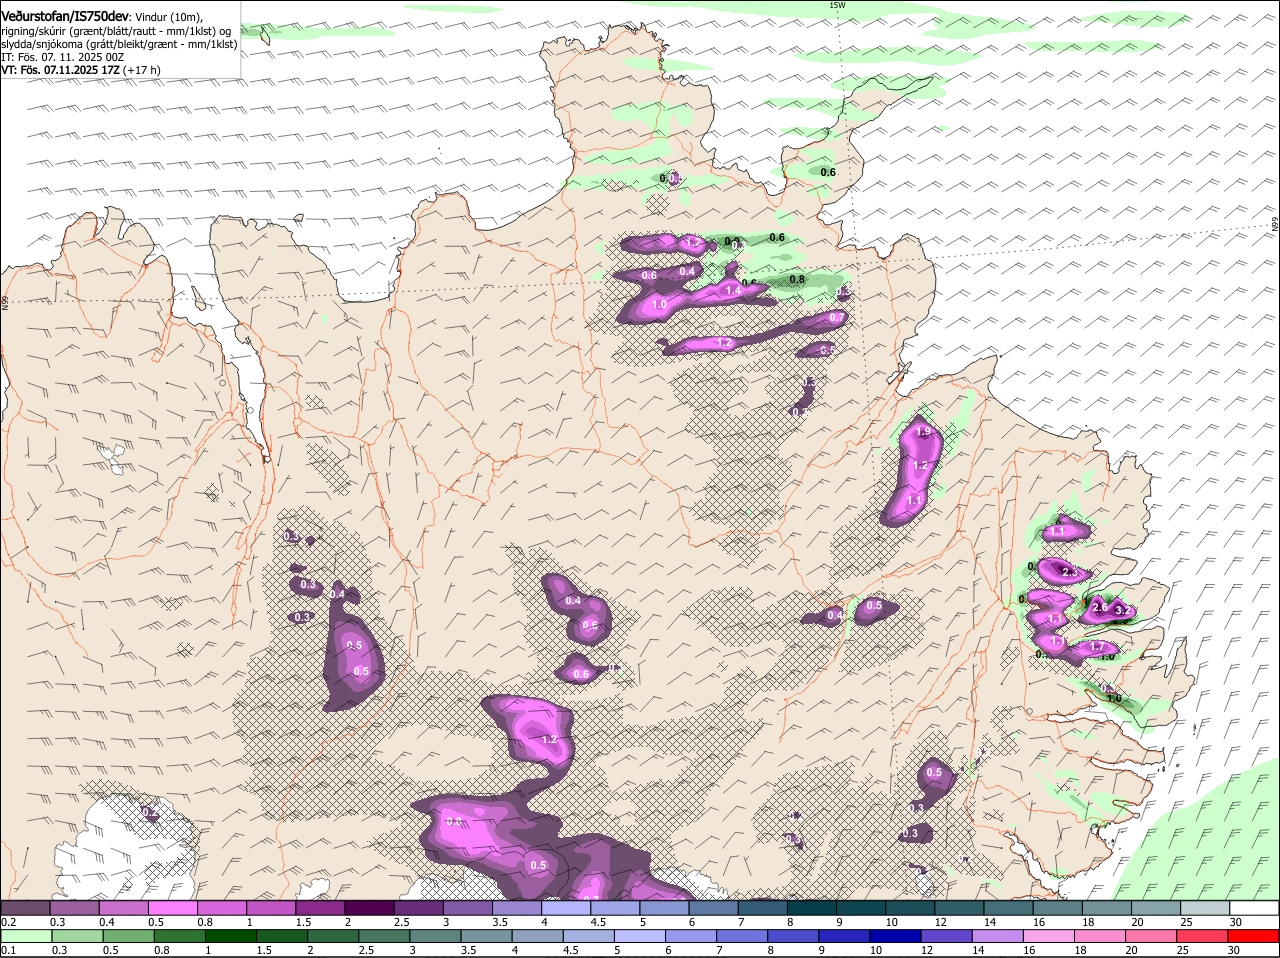Pick the white swatch after 30 on the upper scale
Screen dimensions: 1280x958
coord(1254,908)
